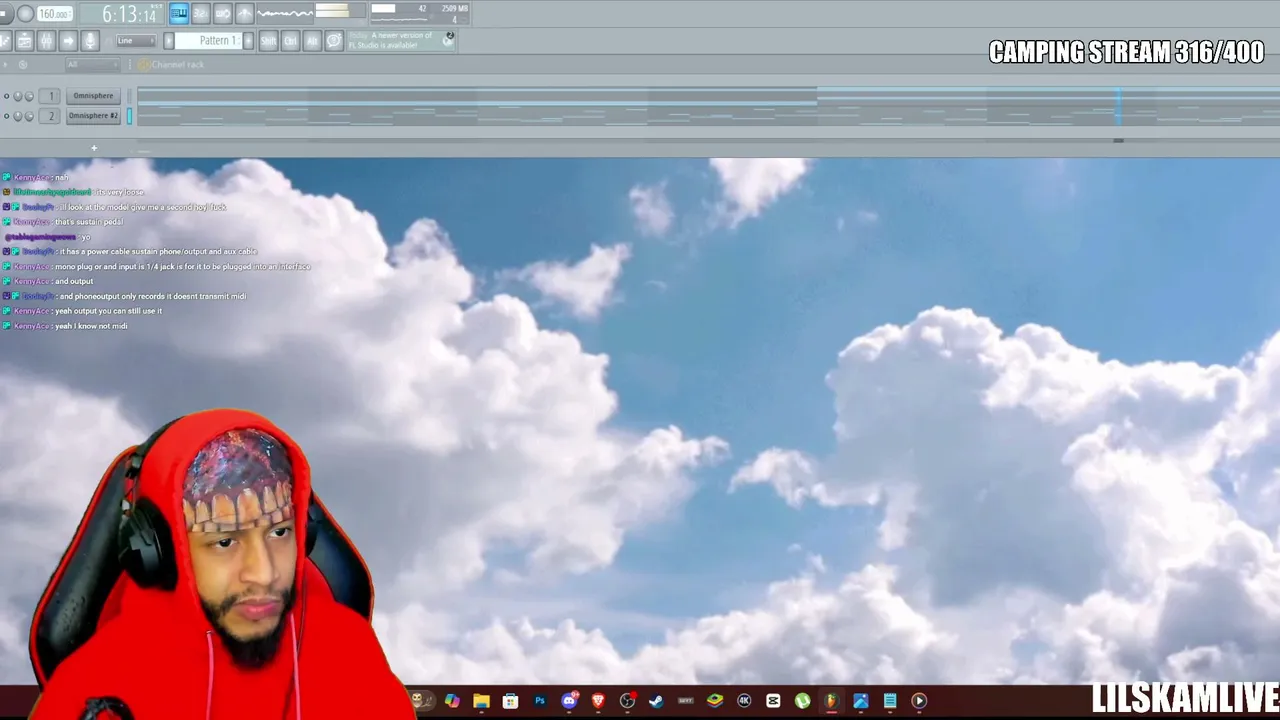The image size is (1280, 720).
Task: Open Notepad from the taskbar
Action: (x=890, y=701)
